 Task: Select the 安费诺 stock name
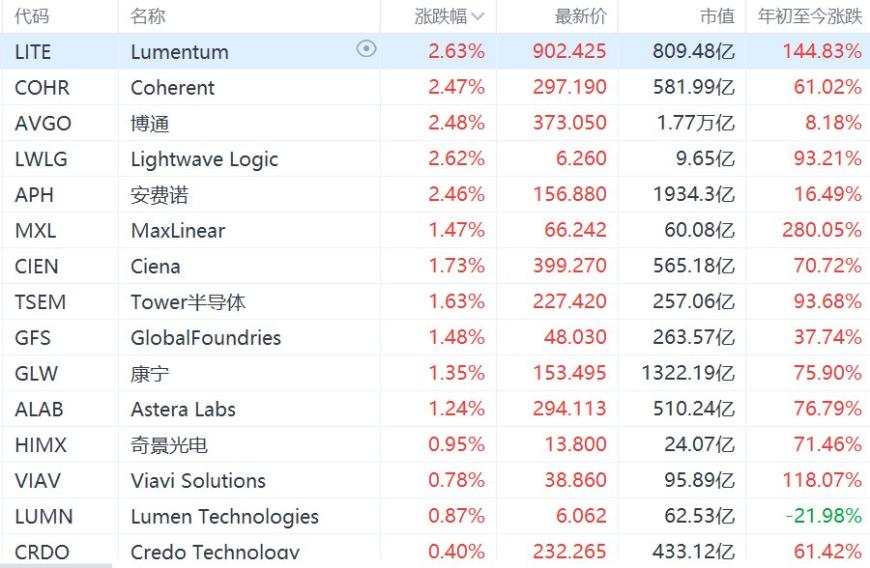[159, 195]
